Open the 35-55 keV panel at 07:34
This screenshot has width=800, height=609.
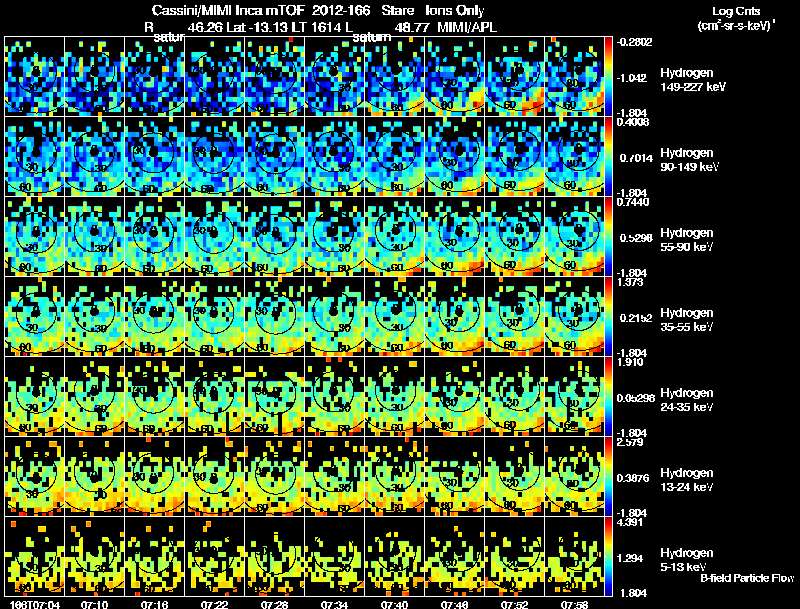(x=334, y=317)
